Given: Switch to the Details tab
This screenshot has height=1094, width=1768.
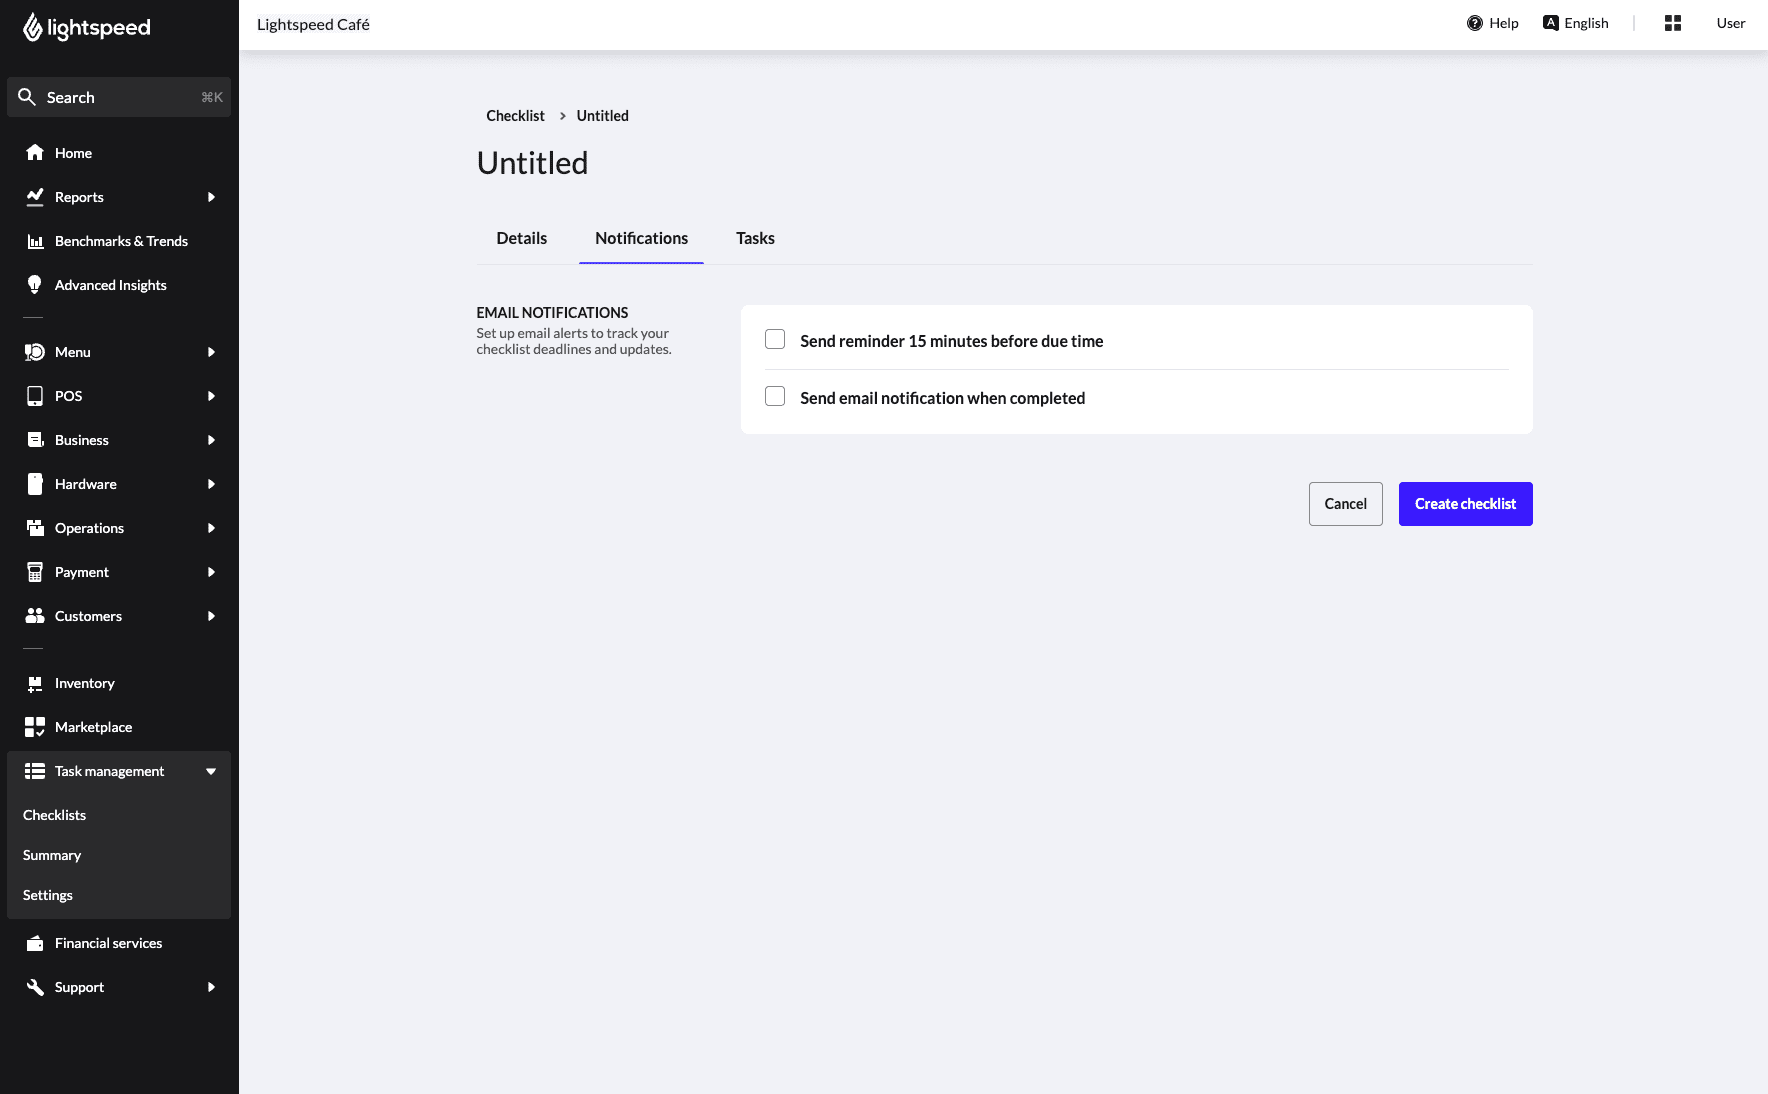Looking at the screenshot, I should point(521,238).
